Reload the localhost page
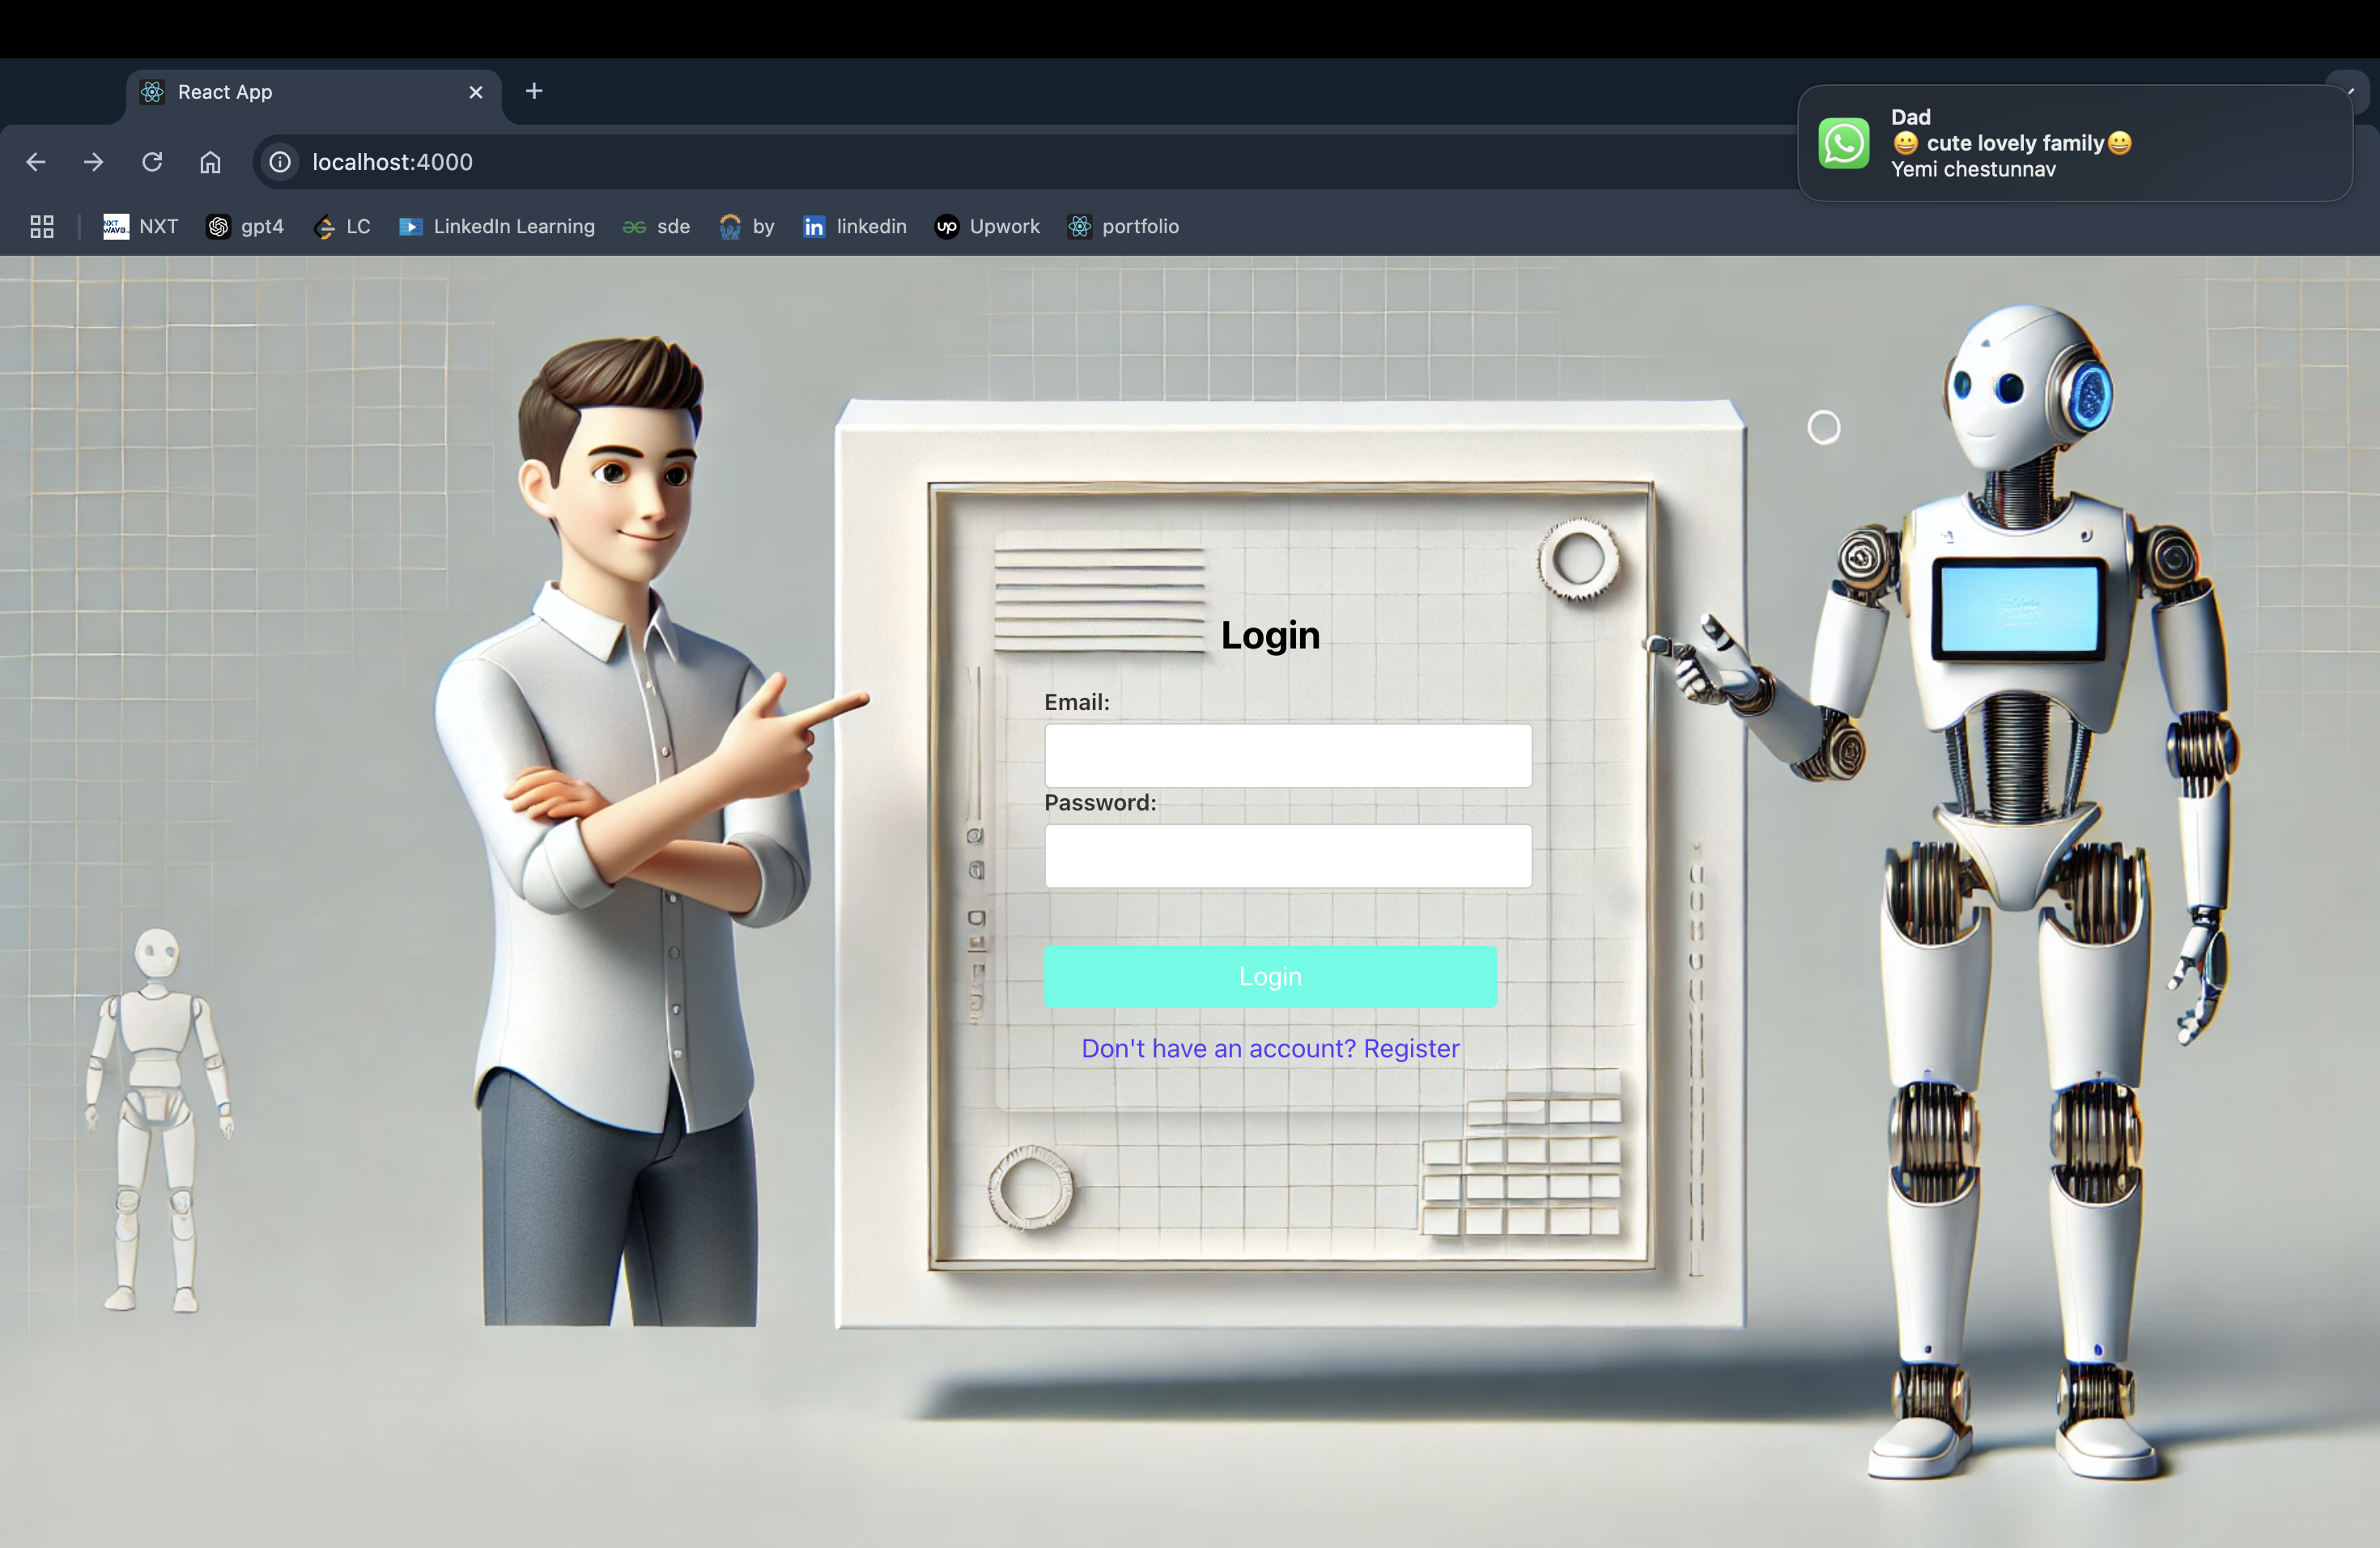2380x1548 pixels. point(152,162)
